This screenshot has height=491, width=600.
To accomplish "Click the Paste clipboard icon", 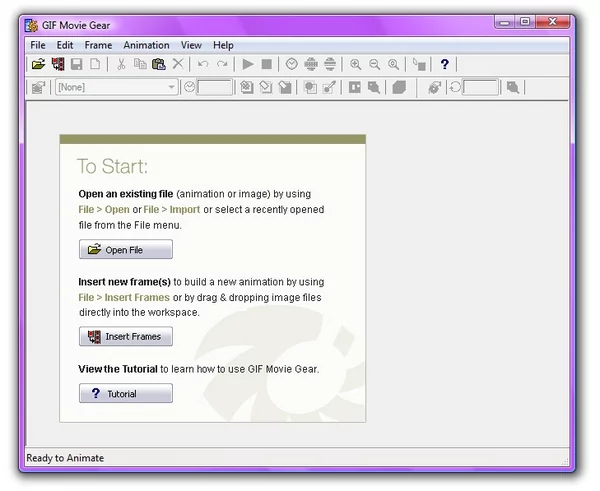I will click(159, 64).
